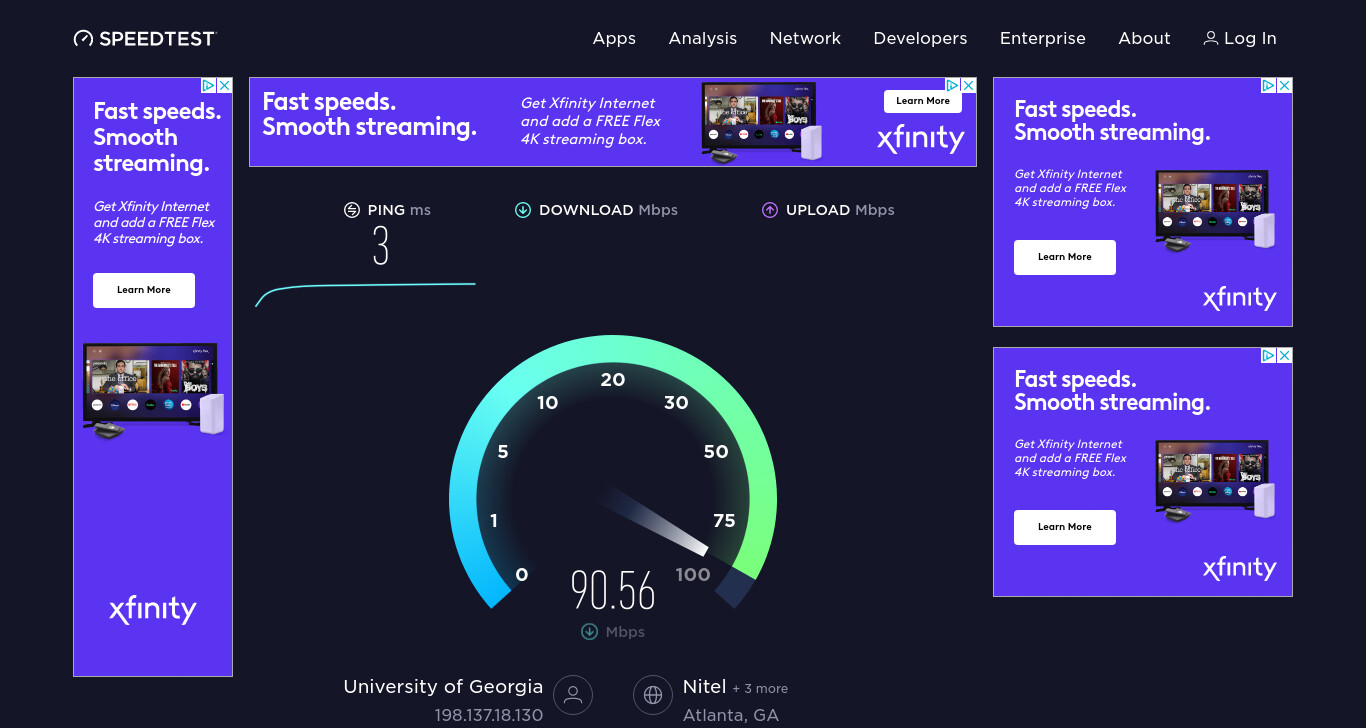Click the ping value 3
This screenshot has height=728, width=1366.
click(x=380, y=246)
